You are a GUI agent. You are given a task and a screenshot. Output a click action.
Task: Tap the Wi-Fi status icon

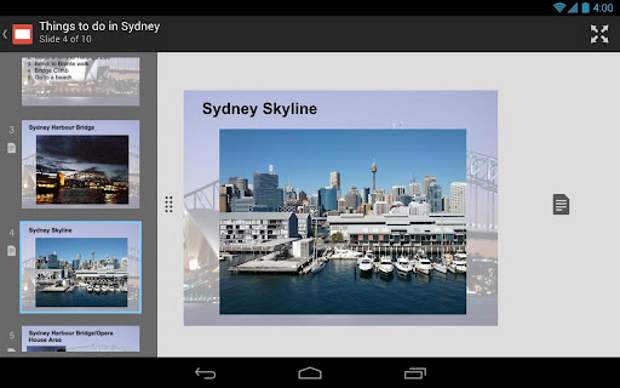560,8
